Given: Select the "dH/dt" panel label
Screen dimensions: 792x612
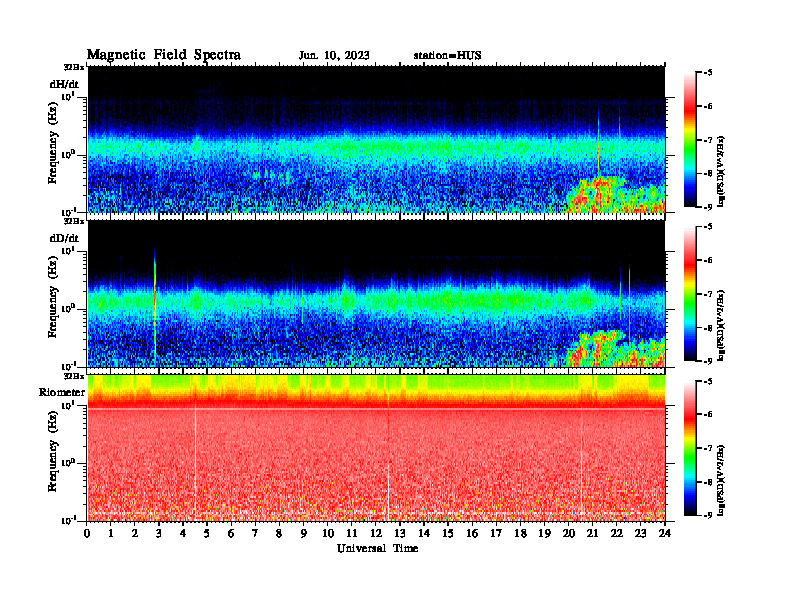Looking at the screenshot, I should (64, 84).
